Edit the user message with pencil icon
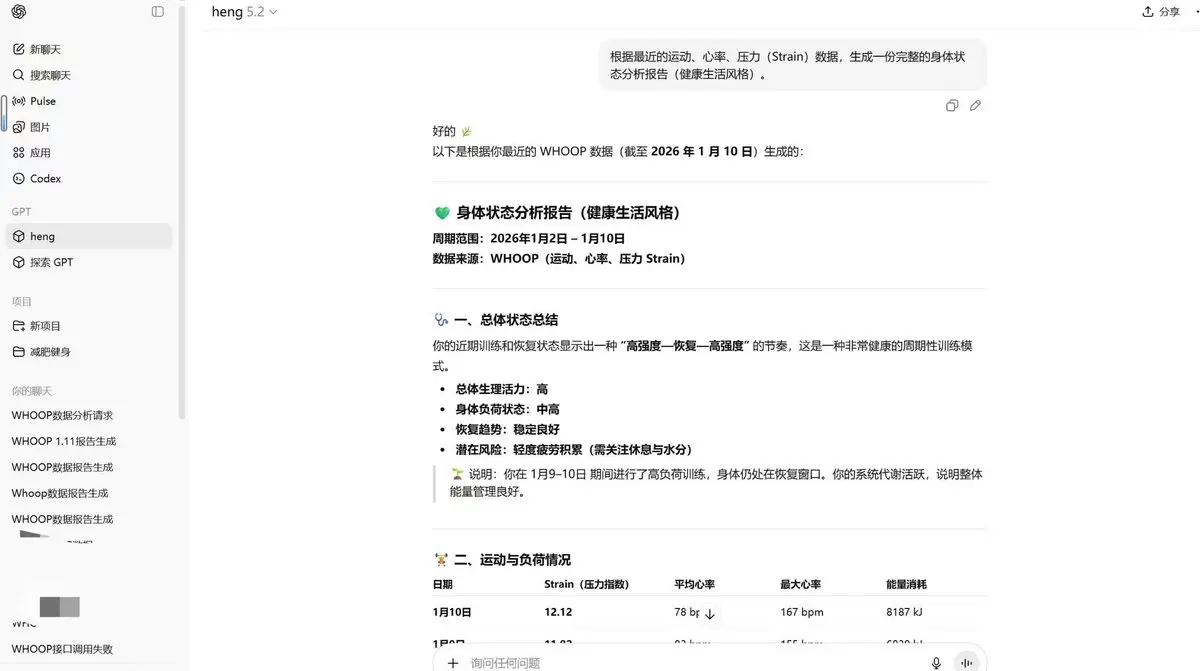 coord(975,106)
